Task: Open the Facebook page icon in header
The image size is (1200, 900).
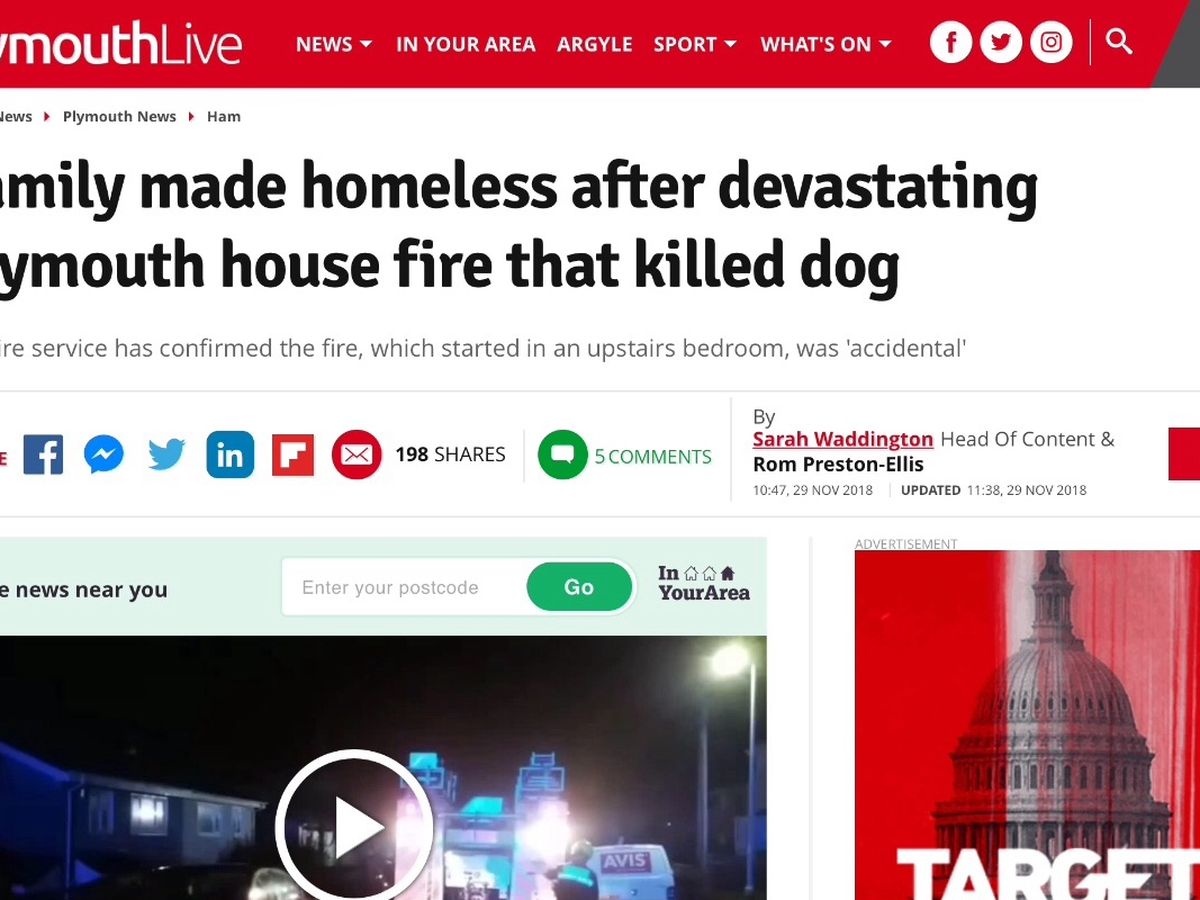Action: tap(951, 43)
